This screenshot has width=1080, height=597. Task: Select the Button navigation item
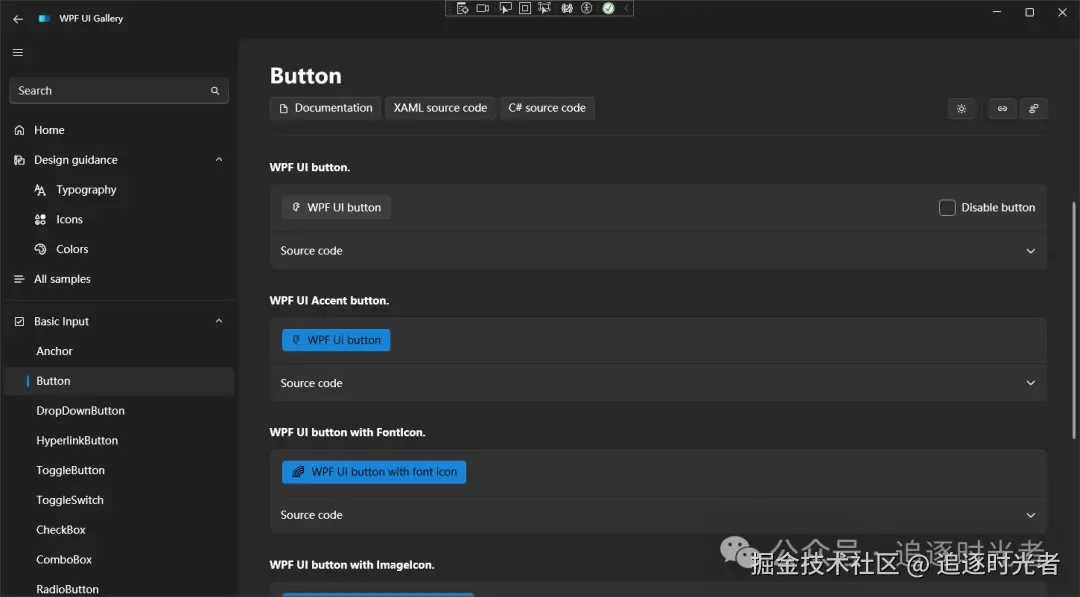pyautogui.click(x=119, y=381)
